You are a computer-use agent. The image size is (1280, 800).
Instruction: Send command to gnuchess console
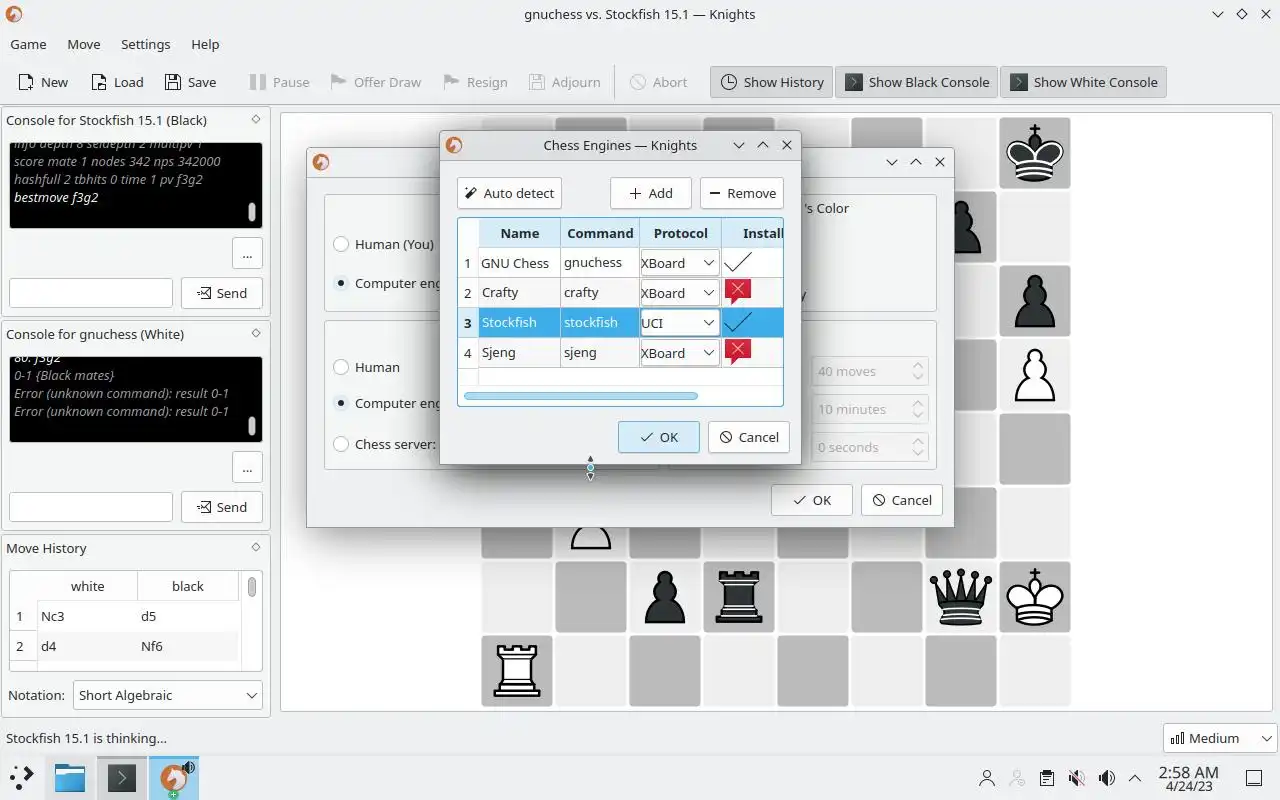(x=221, y=507)
